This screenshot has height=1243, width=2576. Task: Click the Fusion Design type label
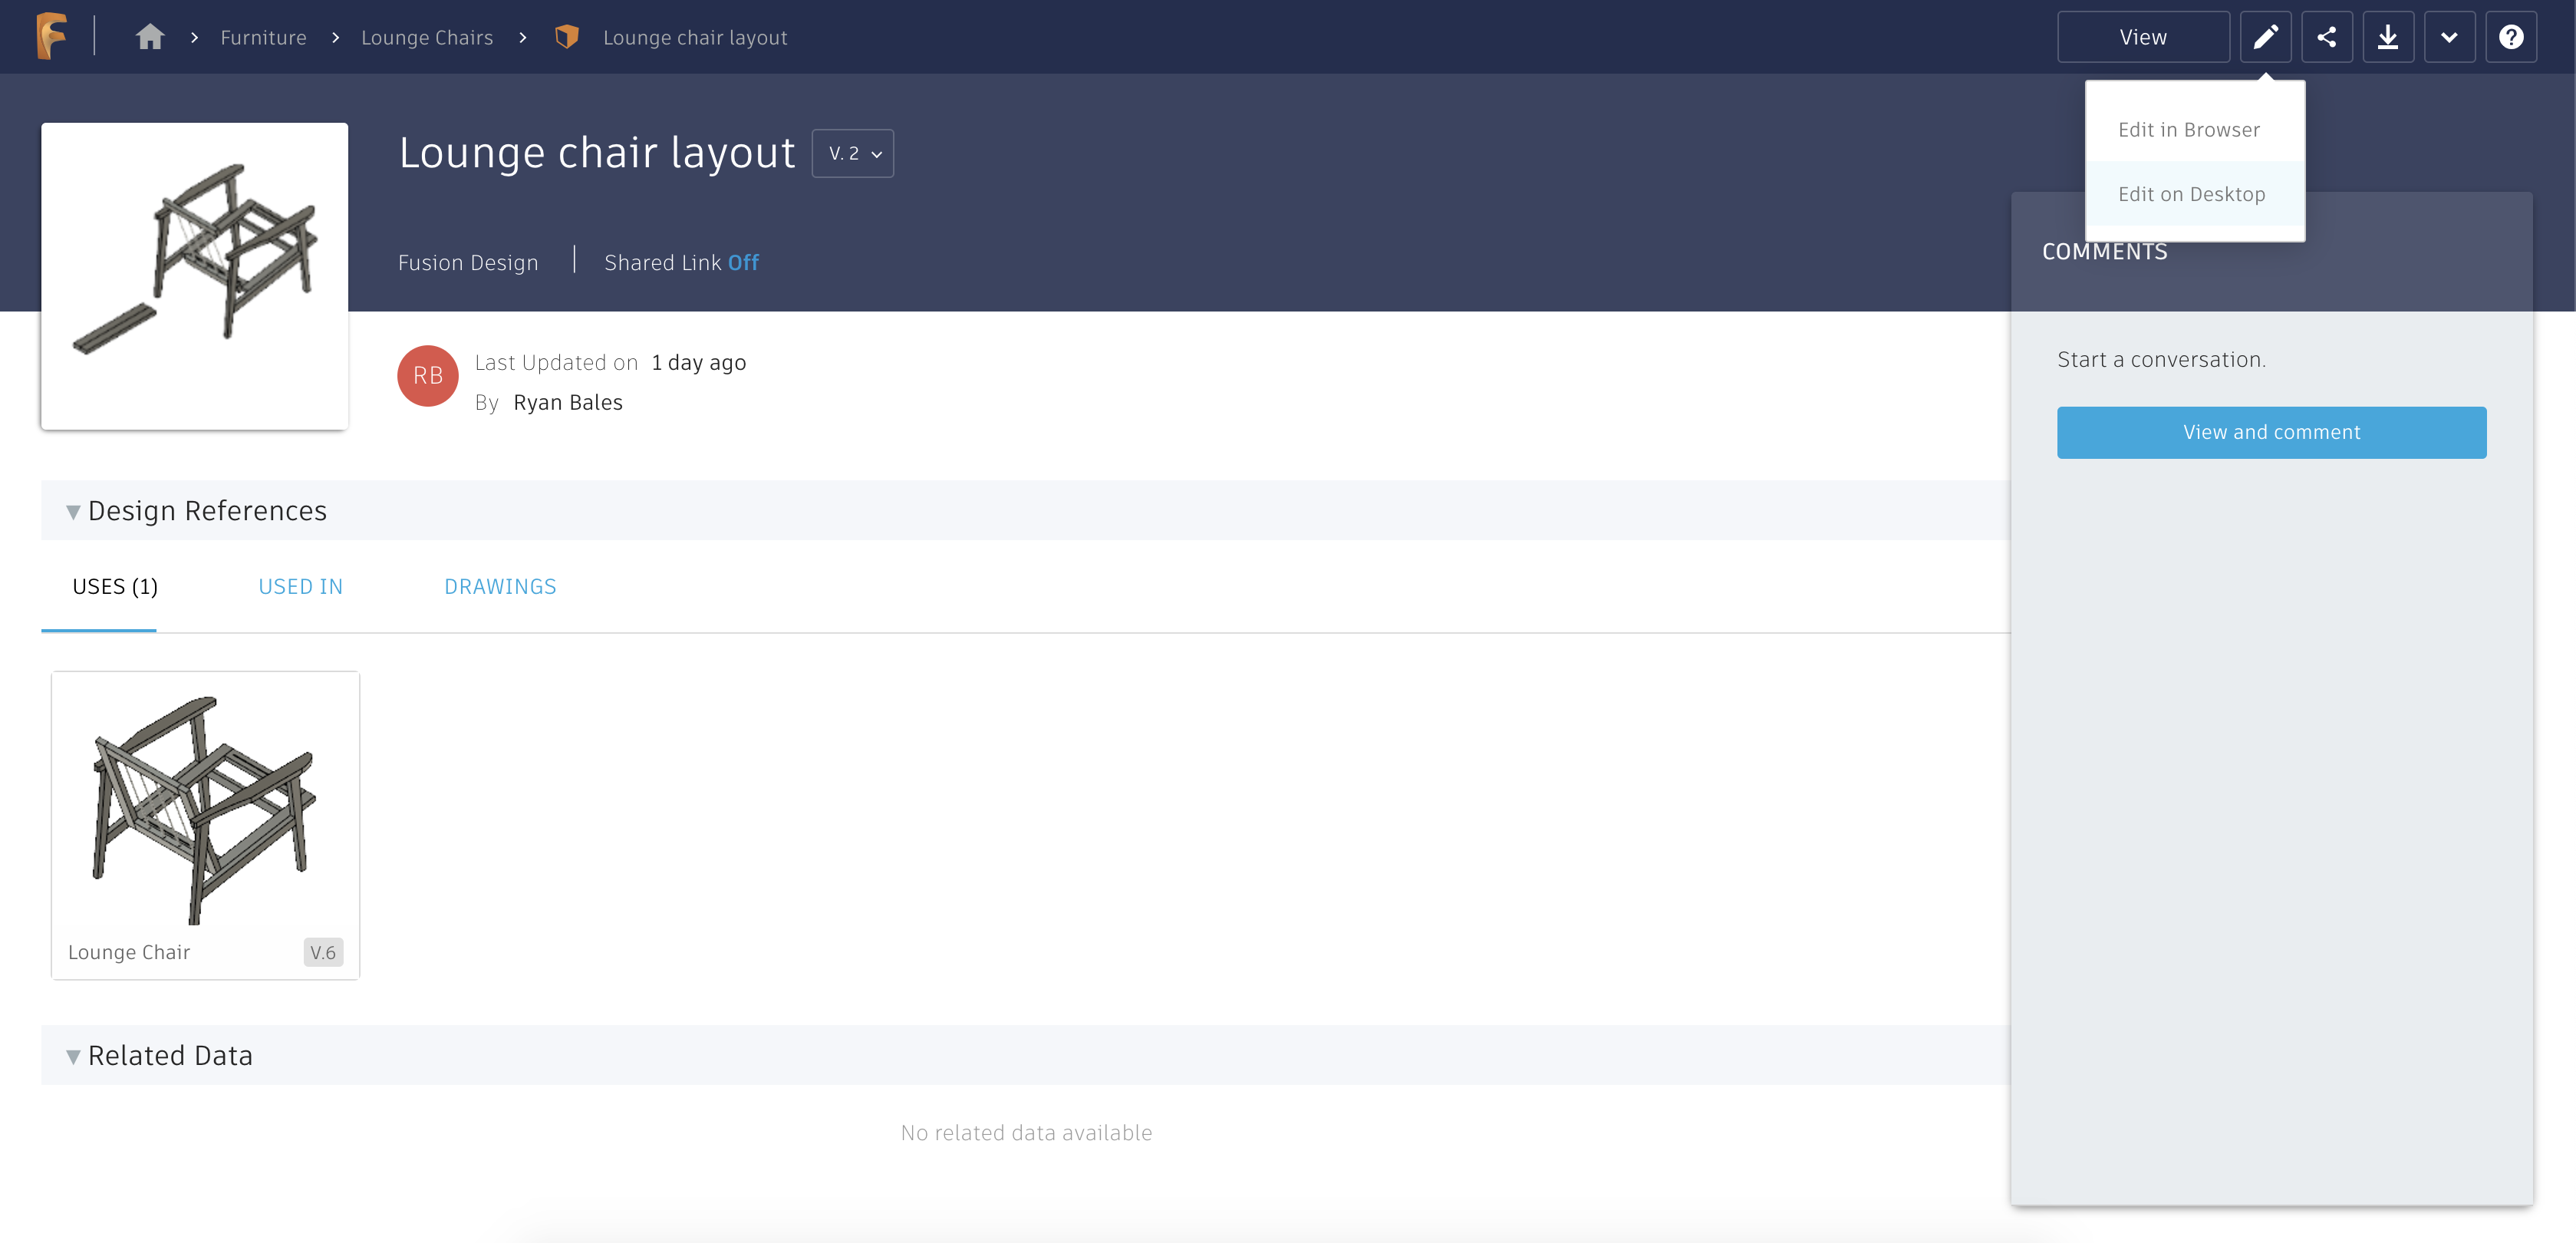coord(468,262)
